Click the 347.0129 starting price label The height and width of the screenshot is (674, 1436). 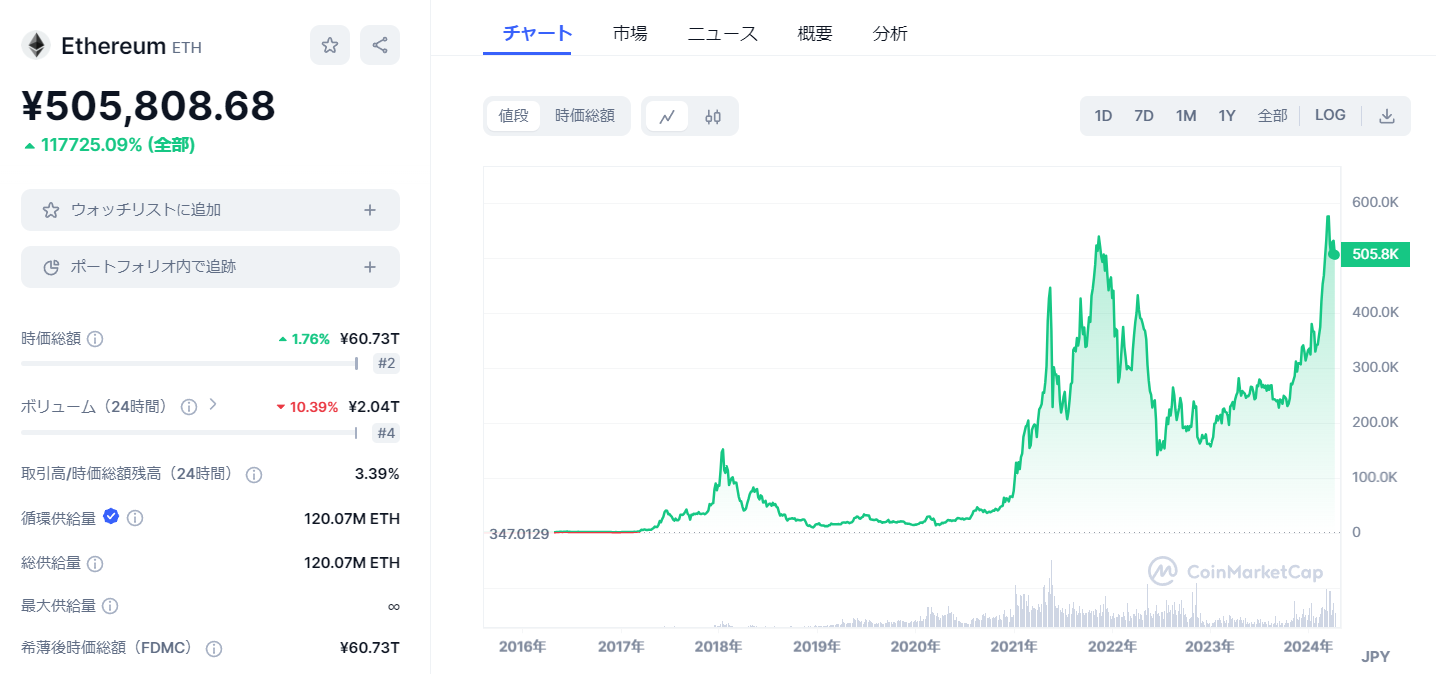tap(519, 534)
